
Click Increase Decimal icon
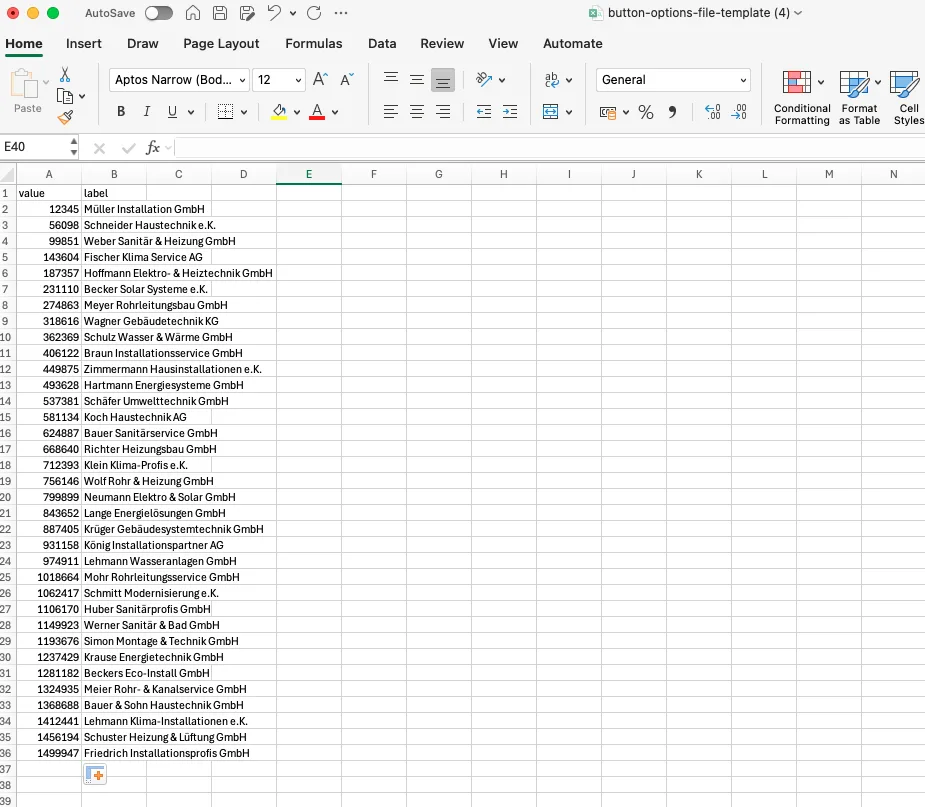pyautogui.click(x=713, y=111)
